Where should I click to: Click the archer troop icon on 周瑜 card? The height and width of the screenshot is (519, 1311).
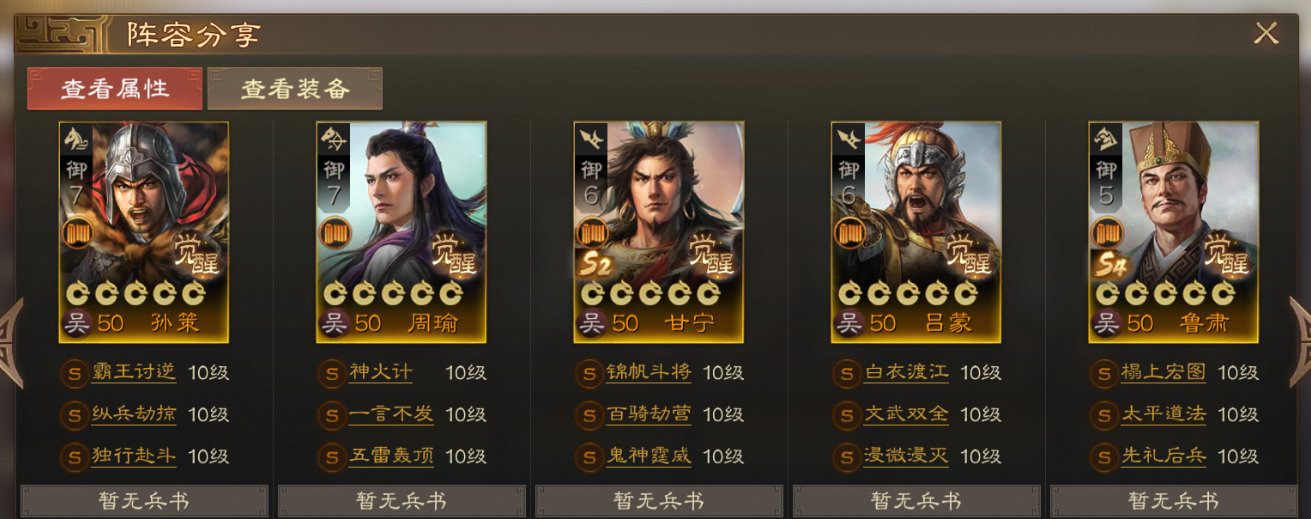click(333, 139)
